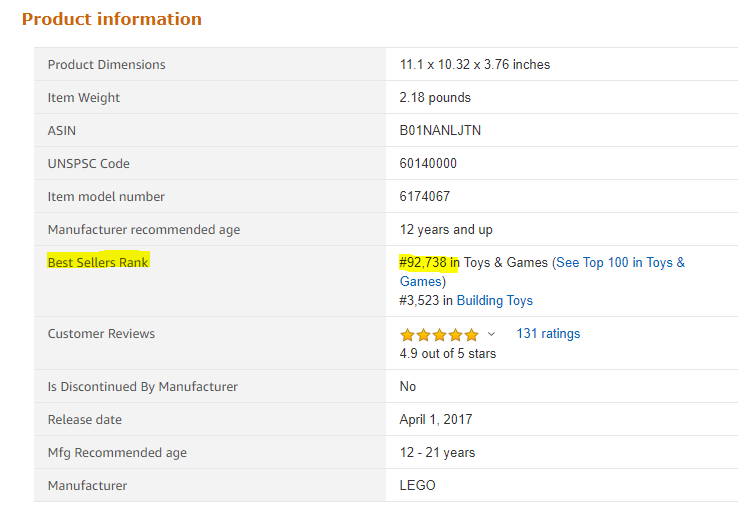Expand the star rating breakdown chevron
The width and height of the screenshot is (739, 519).
click(491, 335)
